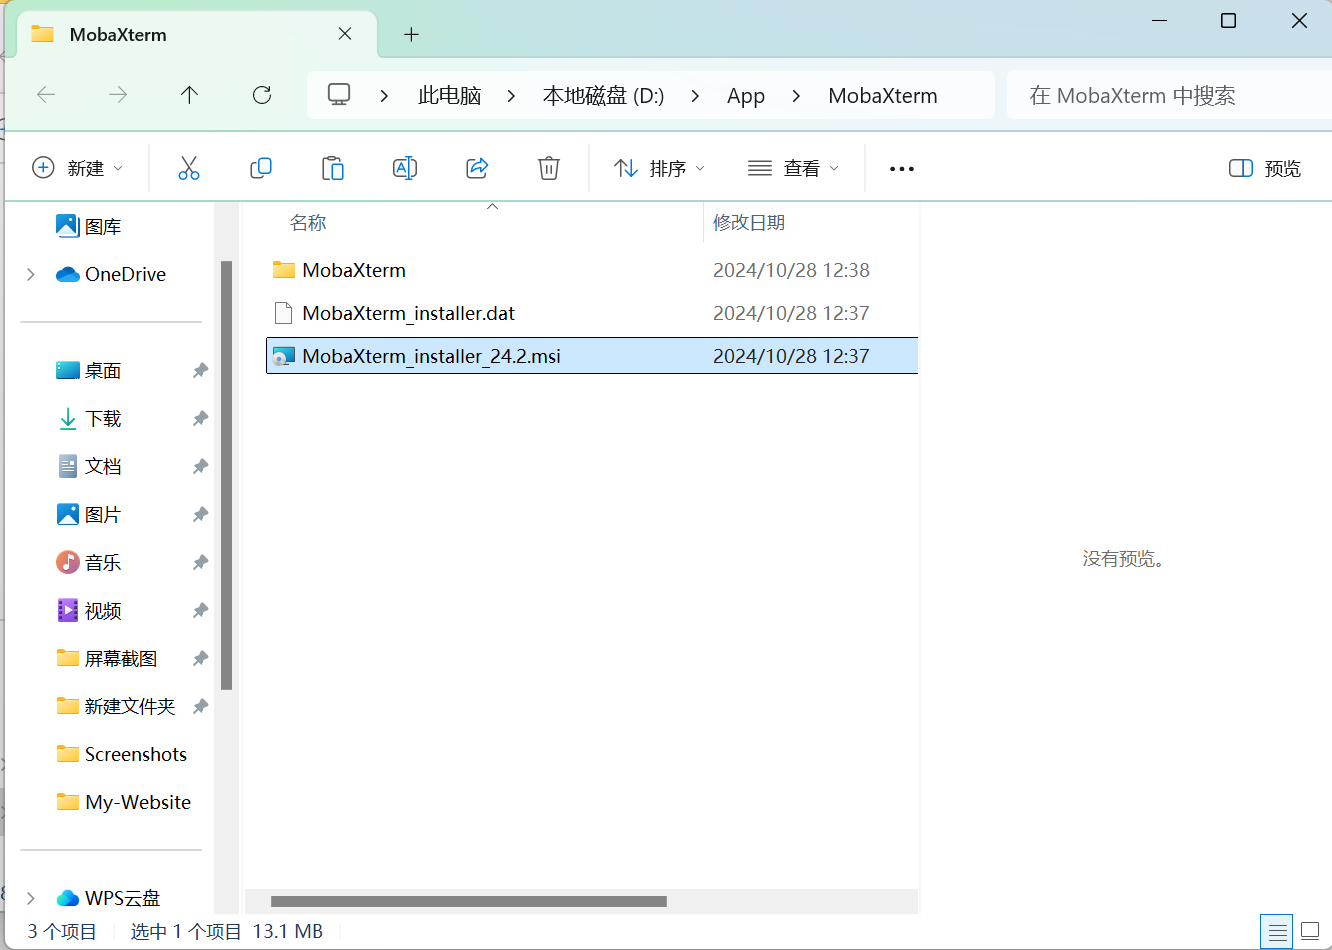Image resolution: width=1332 pixels, height=950 pixels.
Task: Go up one folder level
Action: [x=189, y=95]
